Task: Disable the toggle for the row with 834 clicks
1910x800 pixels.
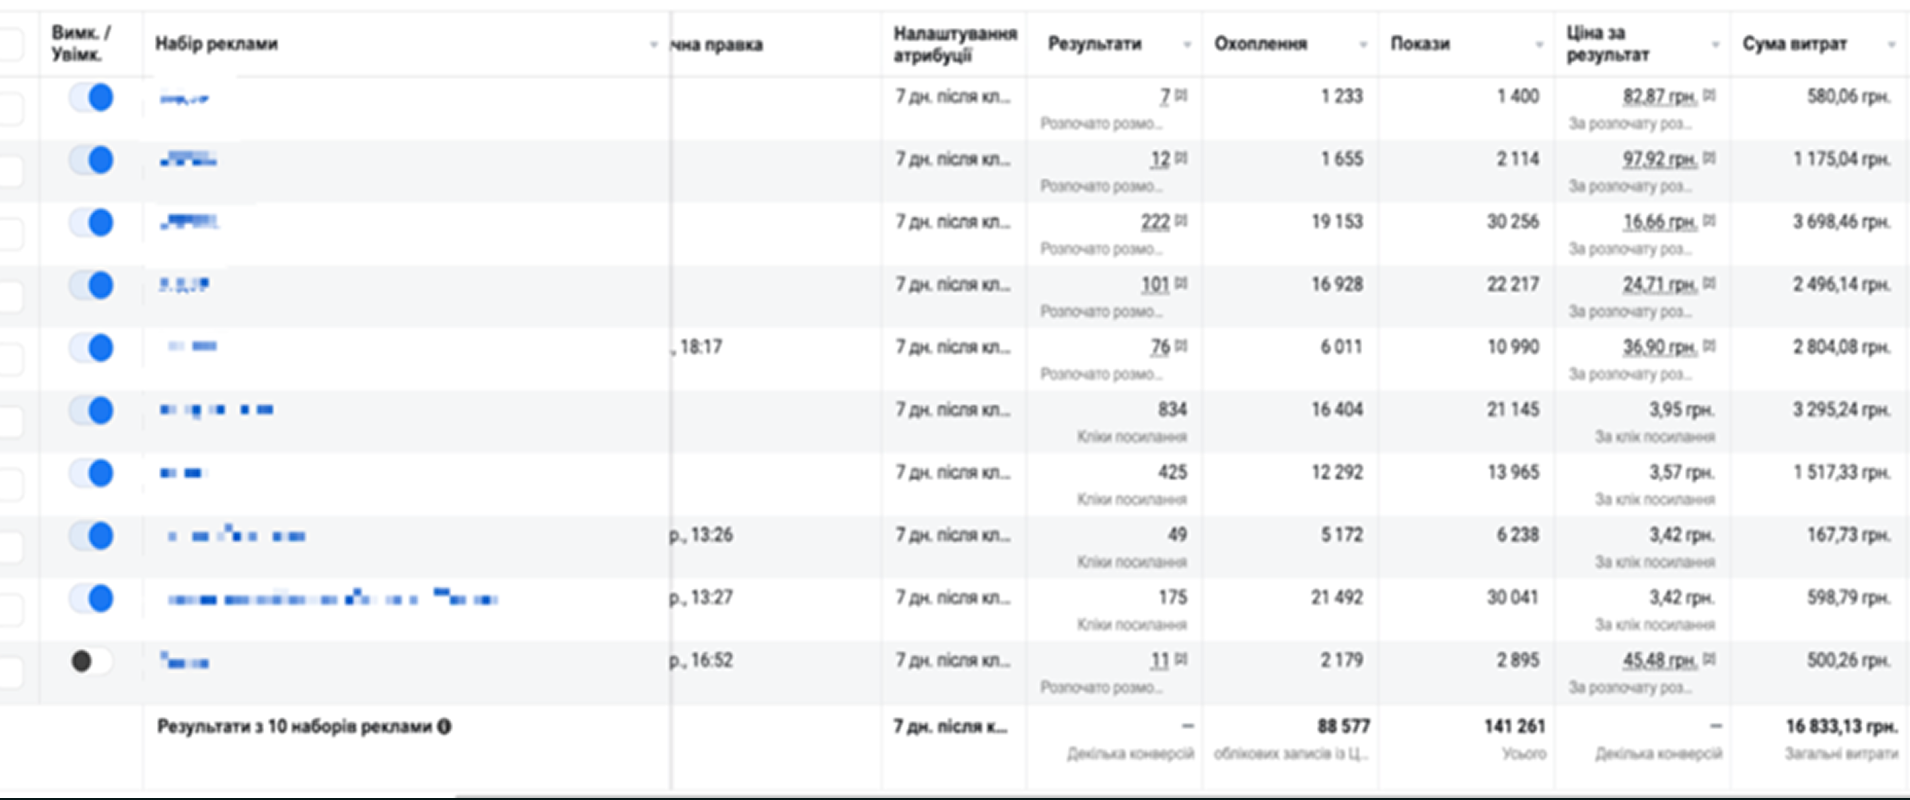Action: pyautogui.click(x=91, y=411)
